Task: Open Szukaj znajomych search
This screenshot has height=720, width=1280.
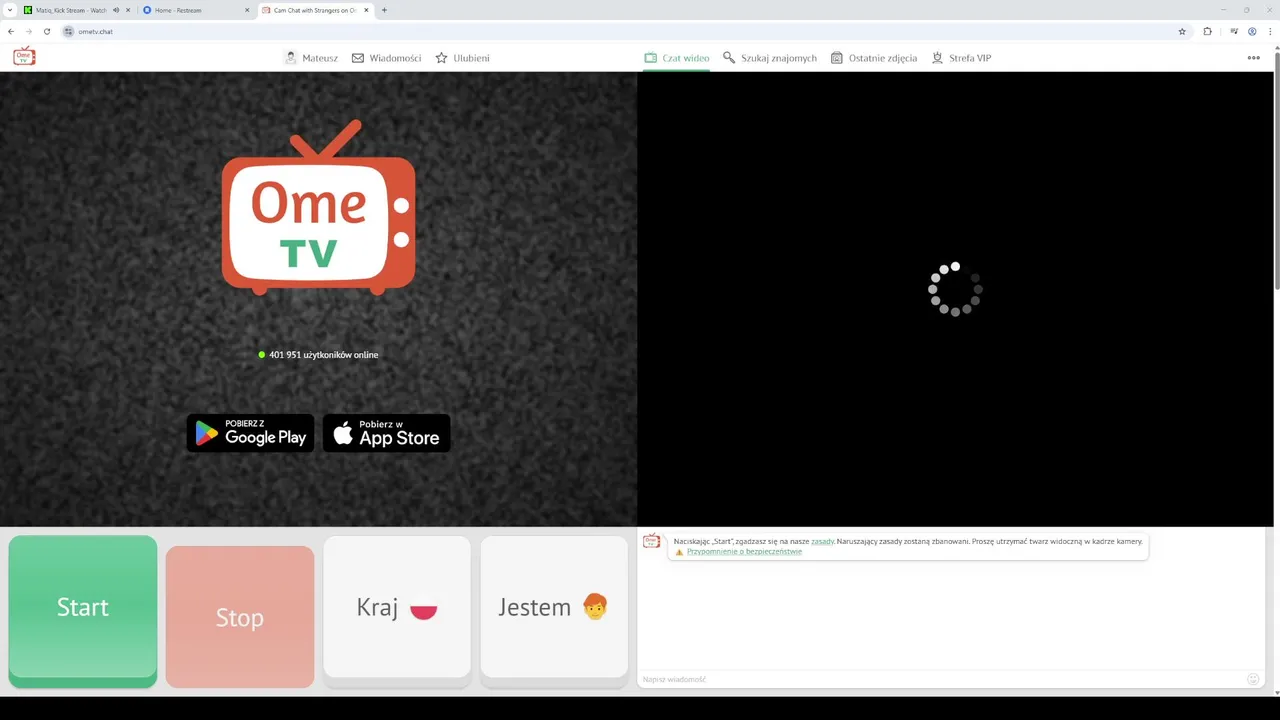Action: coord(770,58)
